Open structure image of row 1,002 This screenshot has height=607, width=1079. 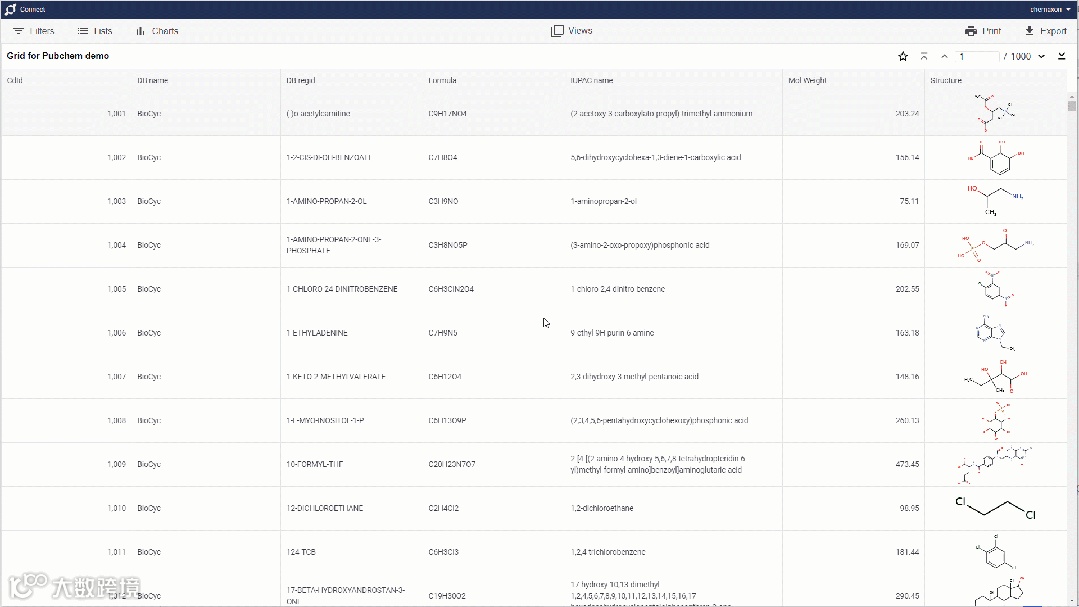coord(997,158)
